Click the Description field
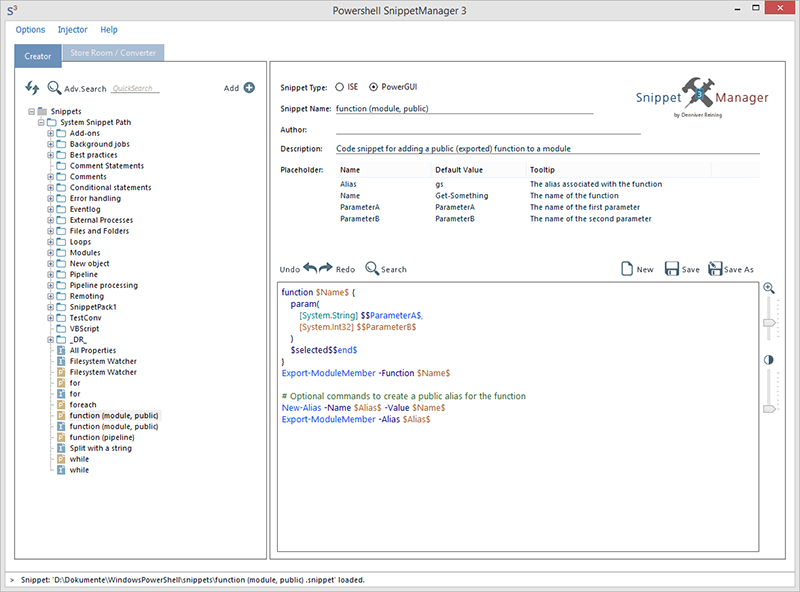Image resolution: width=800 pixels, height=592 pixels. [x=547, y=149]
